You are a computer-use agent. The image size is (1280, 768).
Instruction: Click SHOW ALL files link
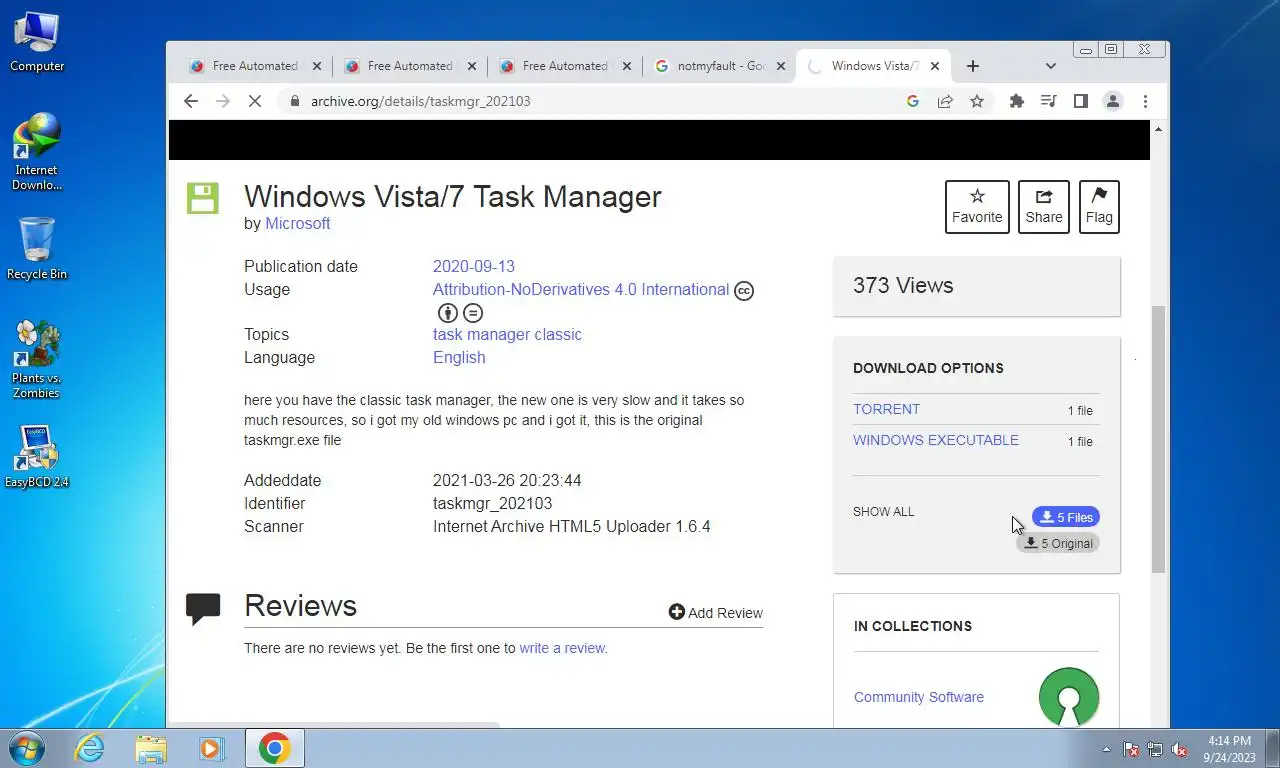click(883, 512)
